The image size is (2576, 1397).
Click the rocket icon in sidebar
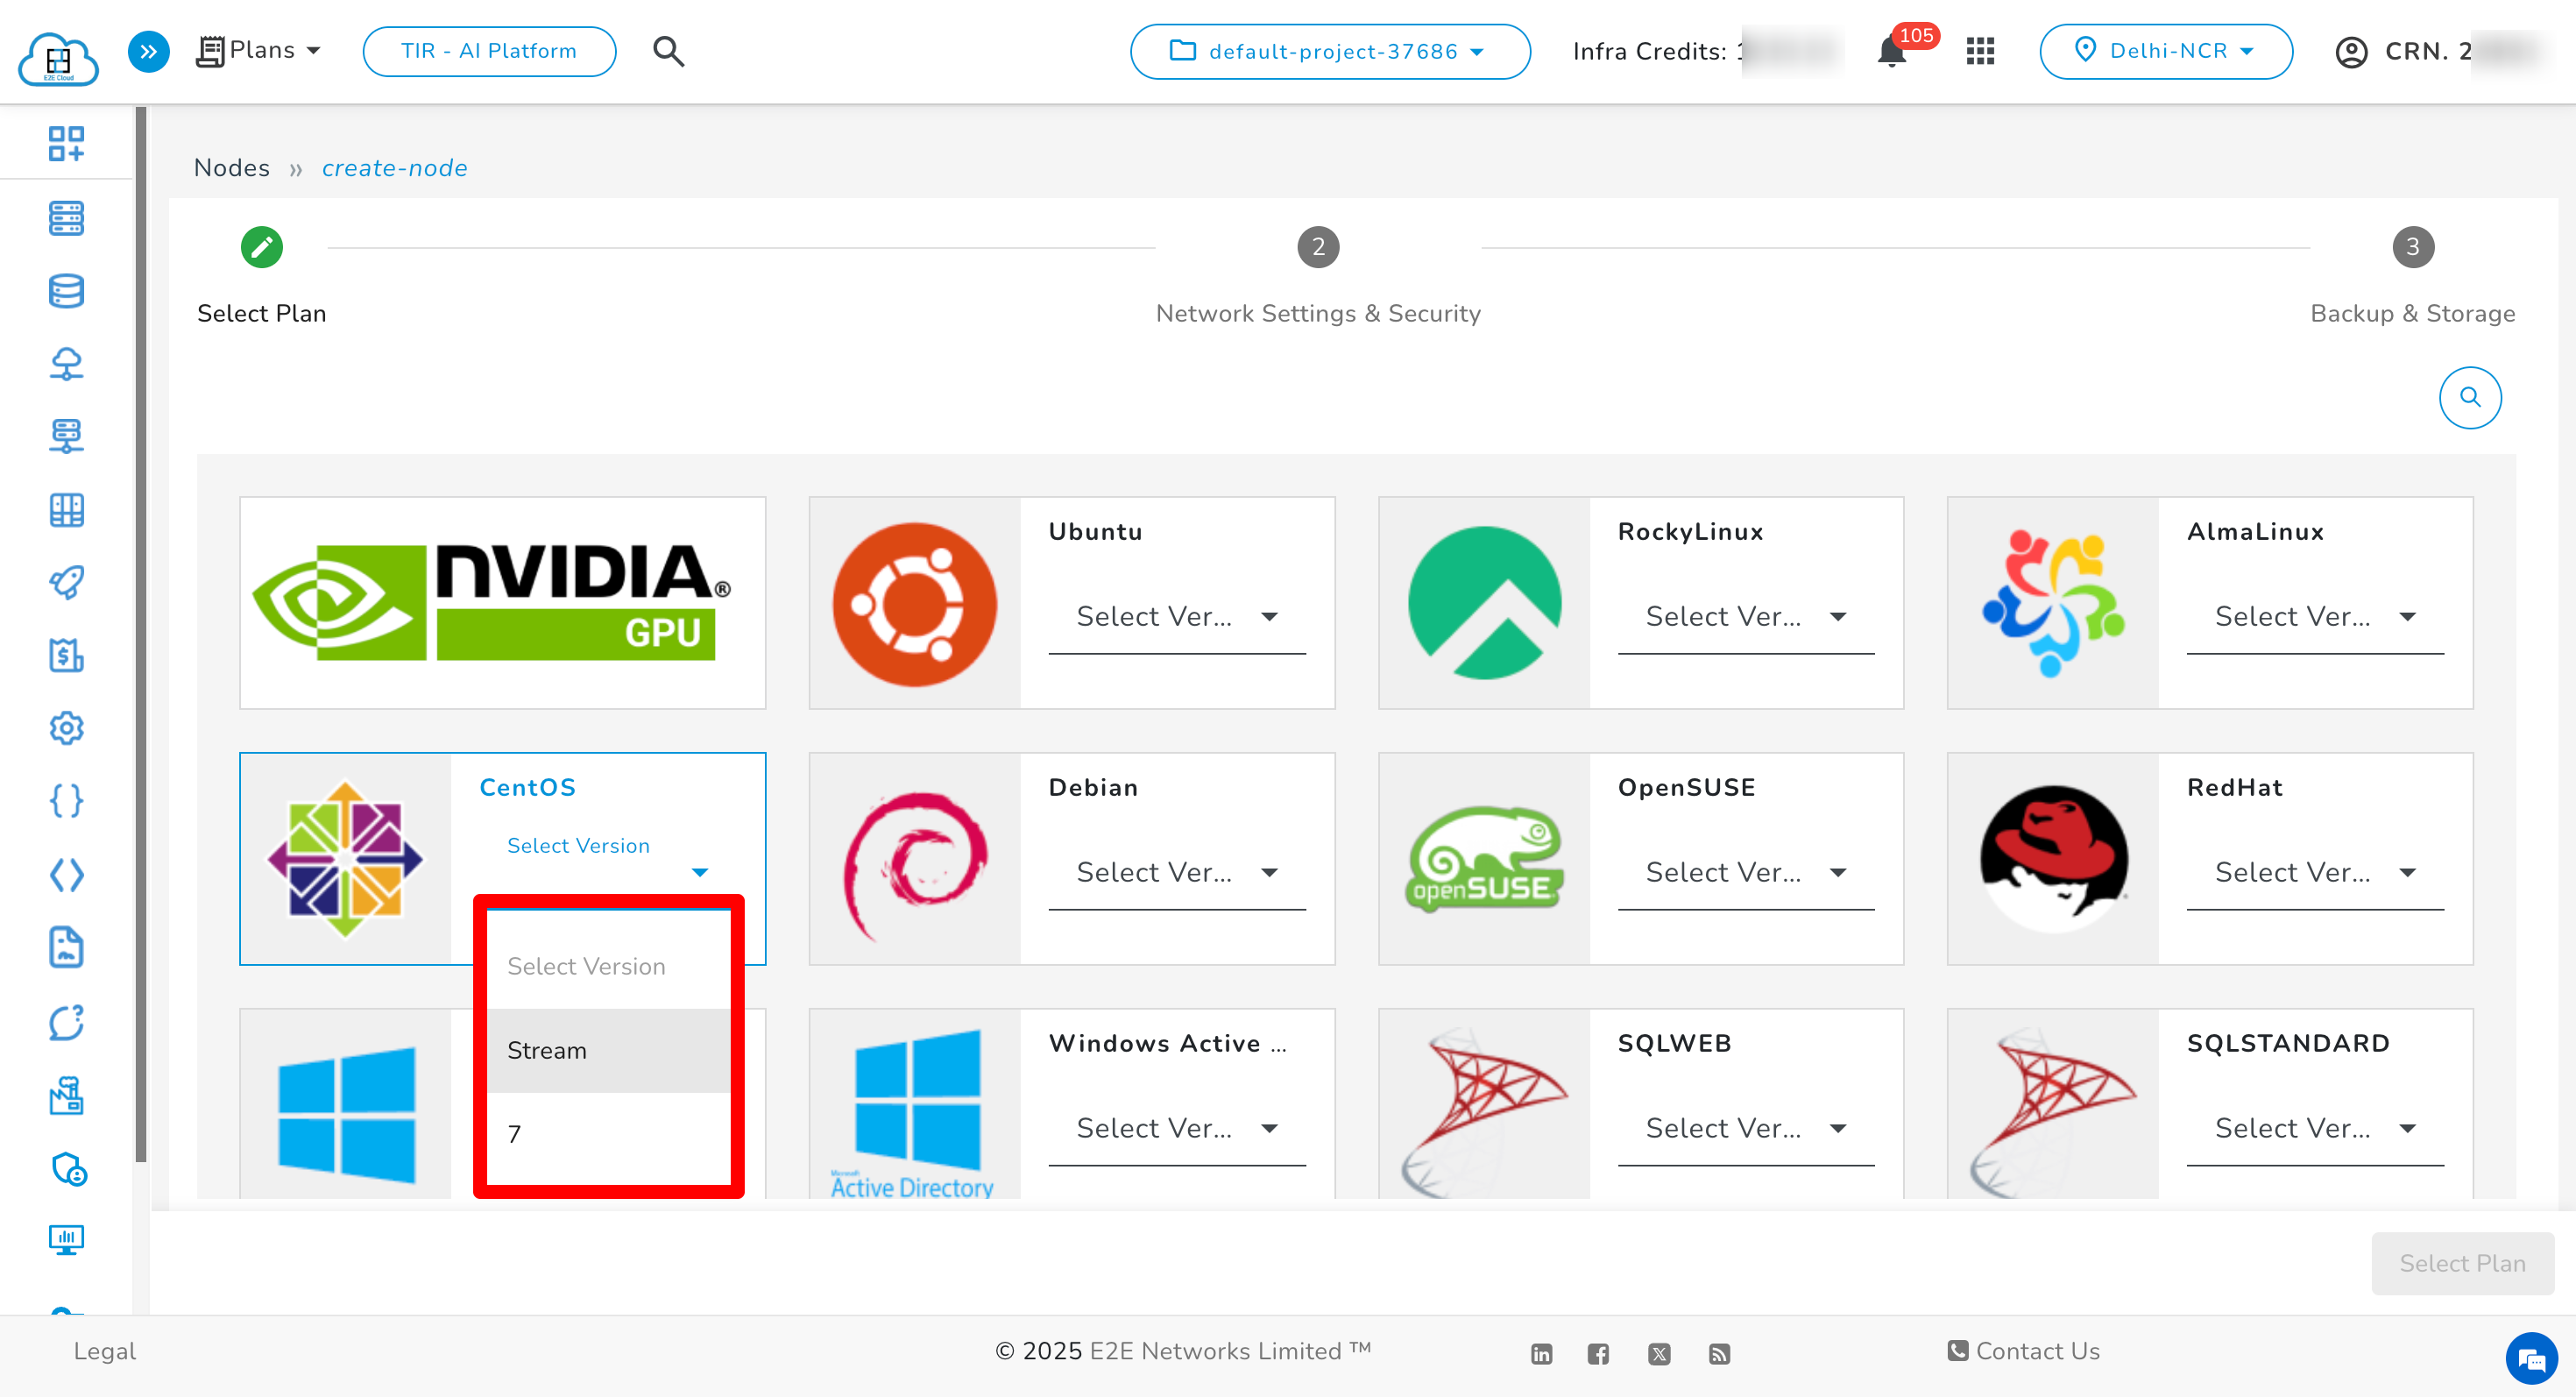[66, 582]
